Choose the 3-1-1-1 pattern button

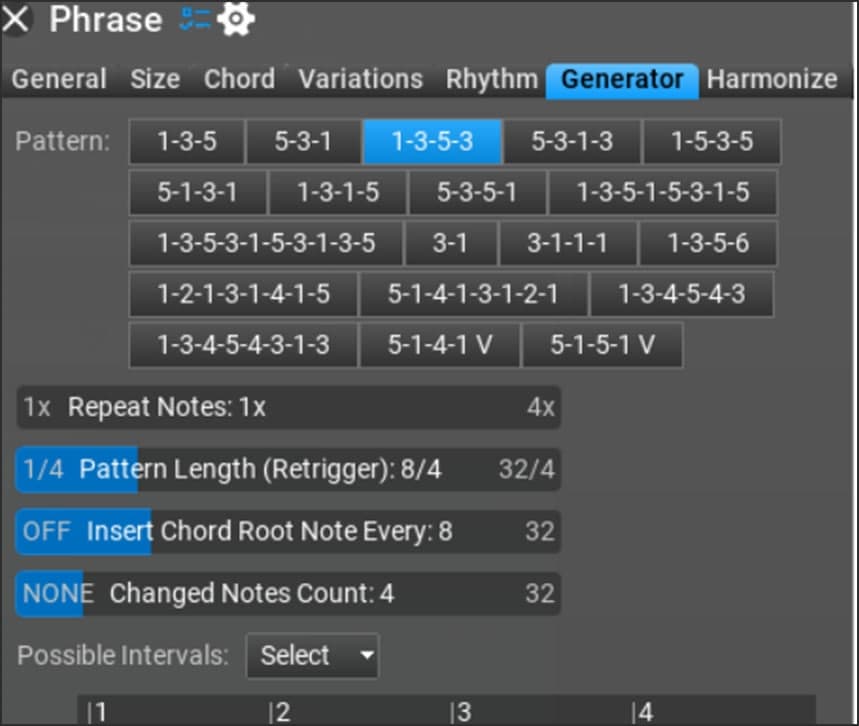(x=567, y=243)
